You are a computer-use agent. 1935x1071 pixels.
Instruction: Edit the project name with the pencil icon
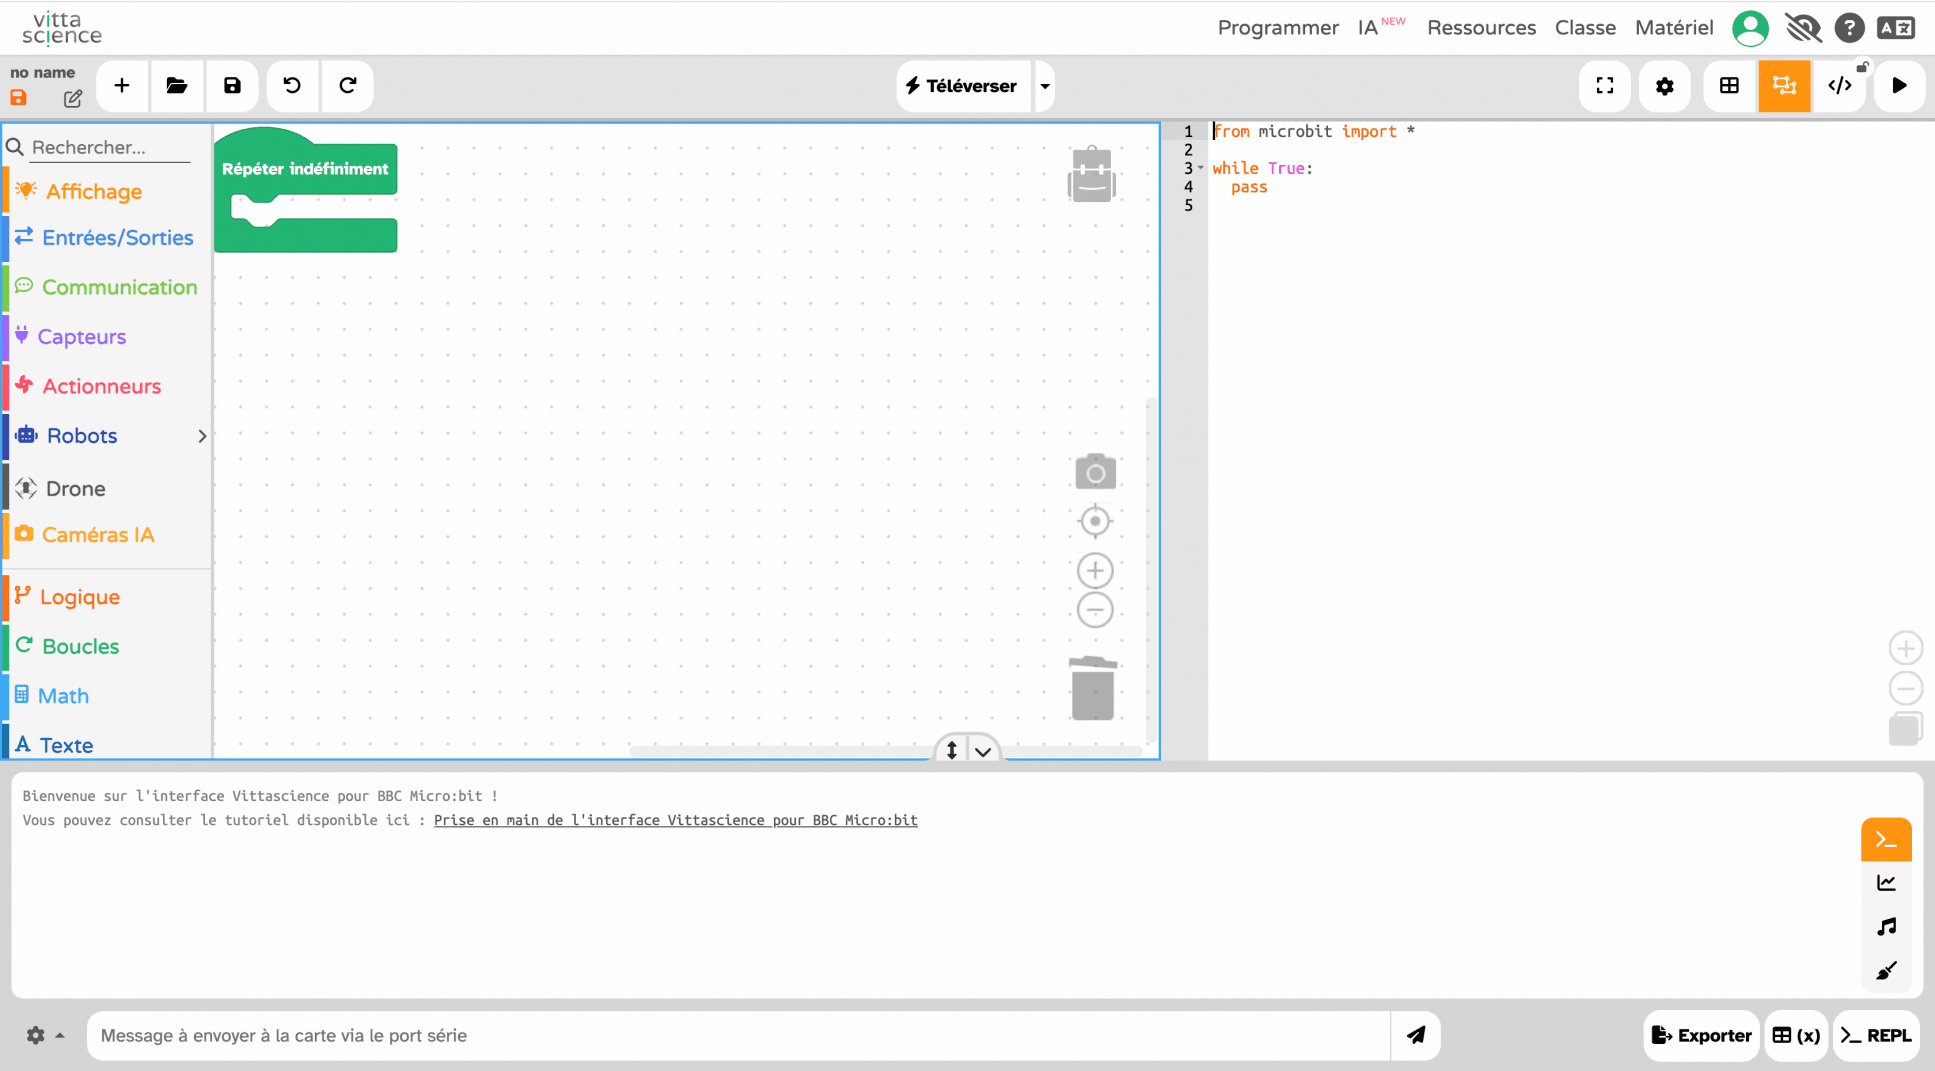click(x=73, y=99)
